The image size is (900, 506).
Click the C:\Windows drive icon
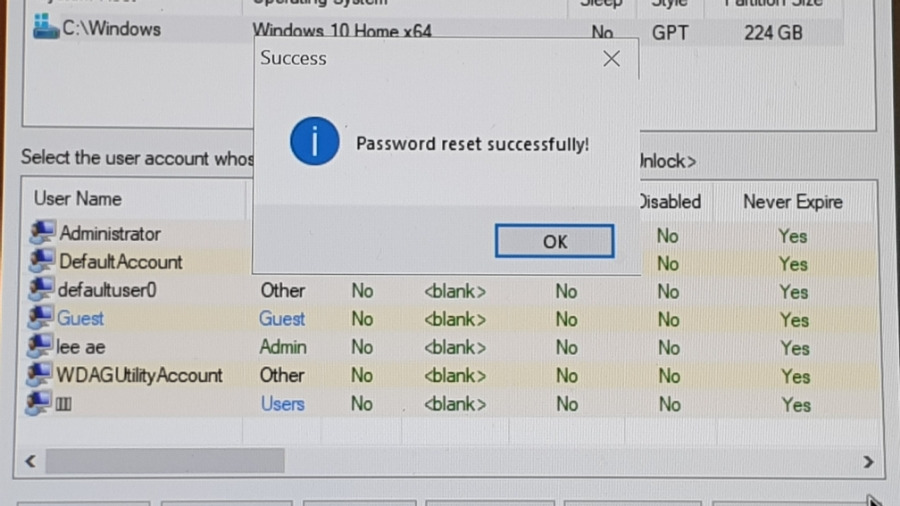pyautogui.click(x=46, y=27)
